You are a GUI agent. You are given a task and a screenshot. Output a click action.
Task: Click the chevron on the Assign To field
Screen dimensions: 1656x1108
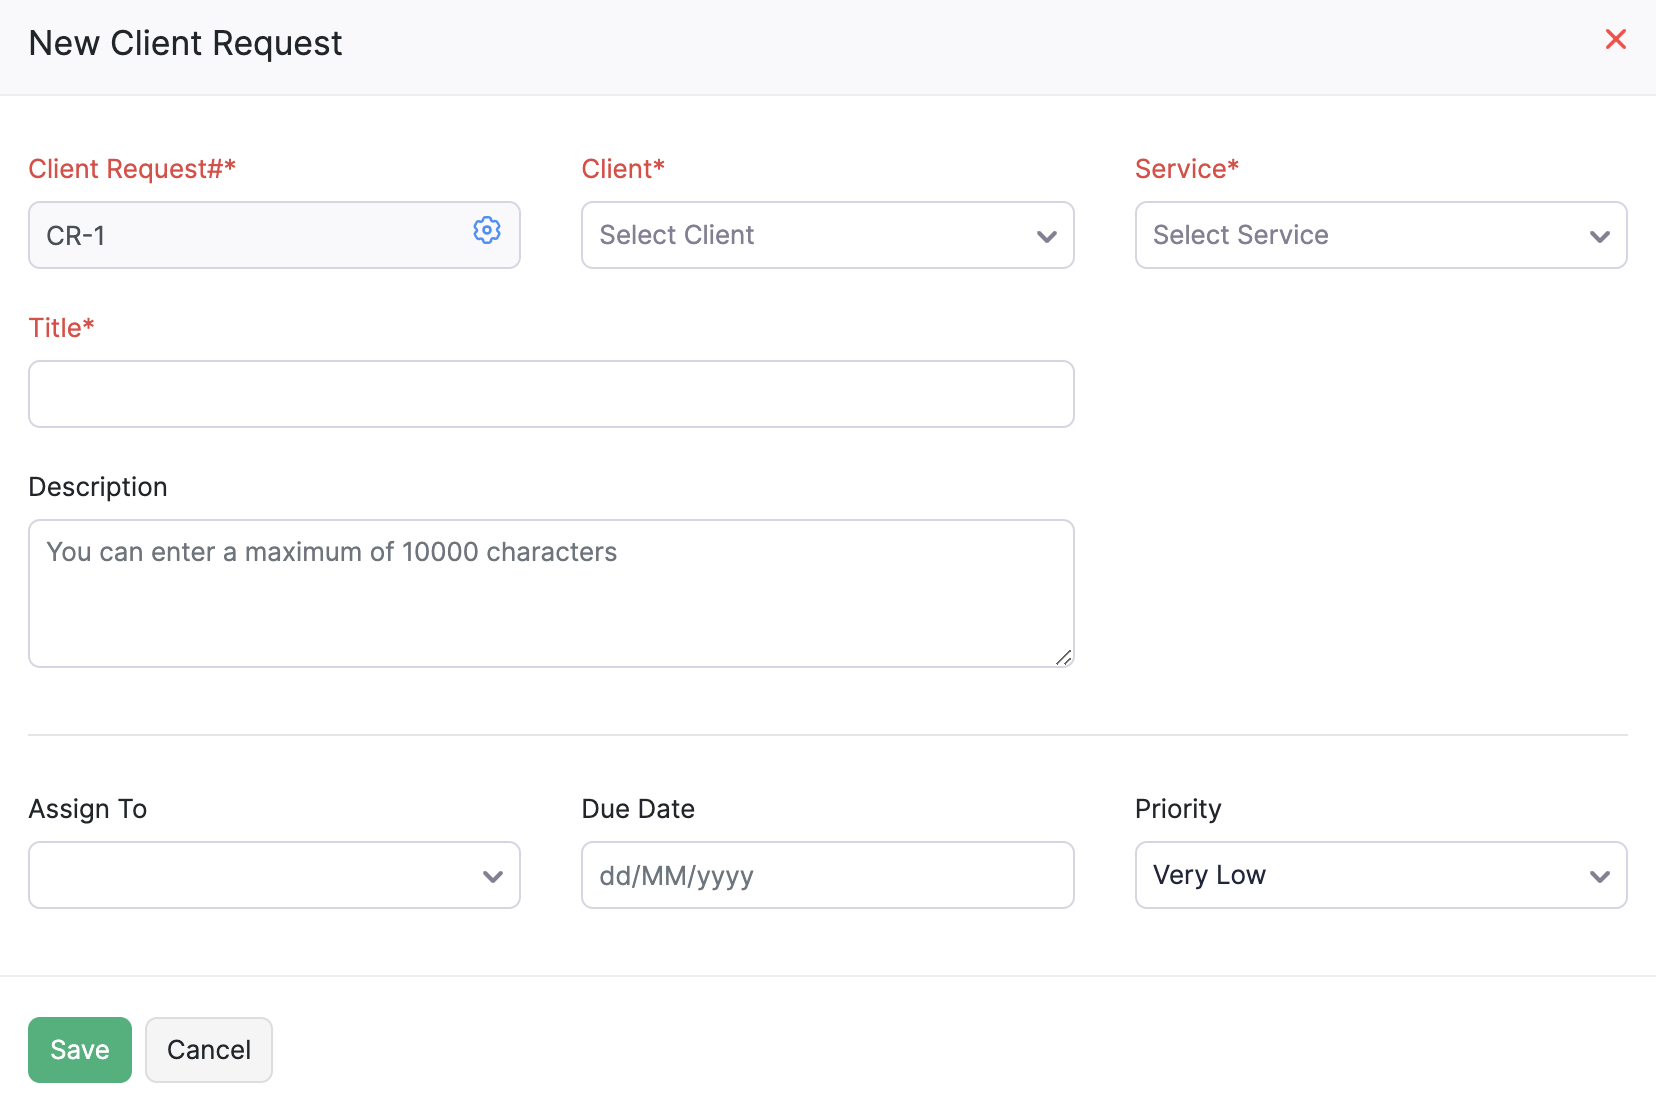click(492, 875)
